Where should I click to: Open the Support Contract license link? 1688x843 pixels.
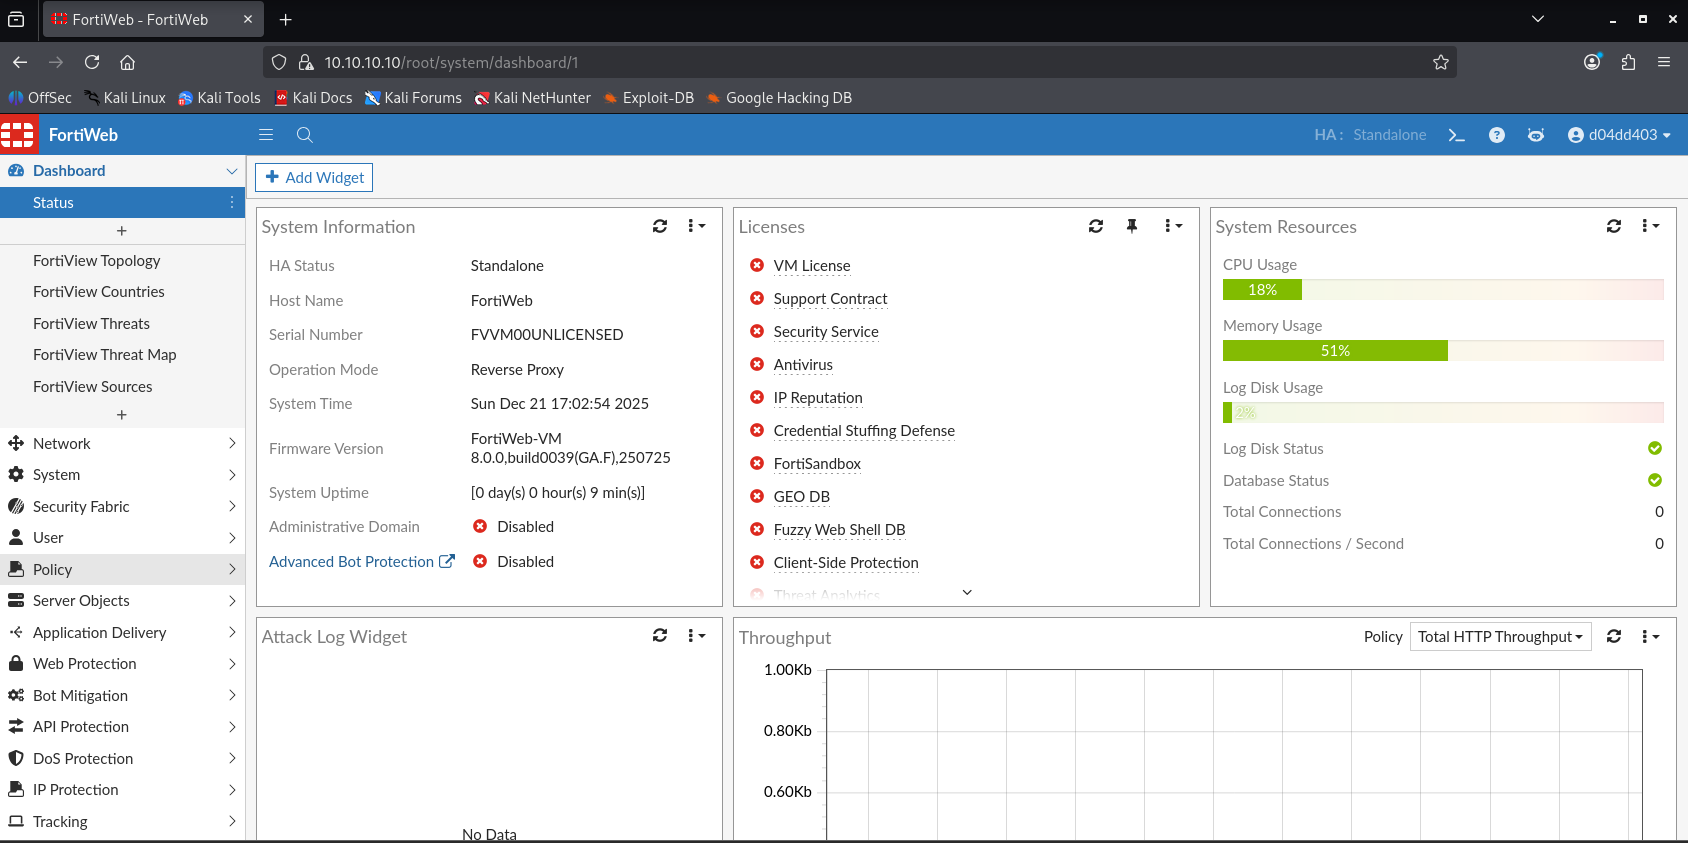pos(830,299)
